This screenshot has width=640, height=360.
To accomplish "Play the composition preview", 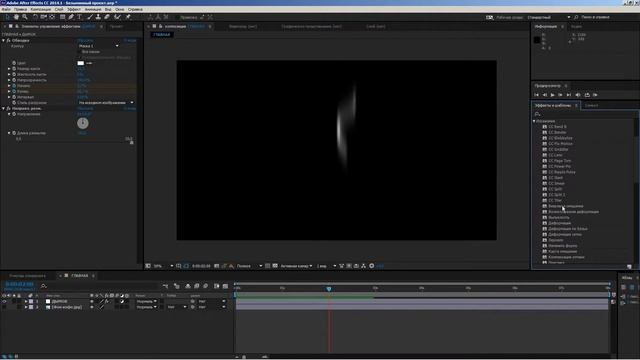I will pos(553,95).
